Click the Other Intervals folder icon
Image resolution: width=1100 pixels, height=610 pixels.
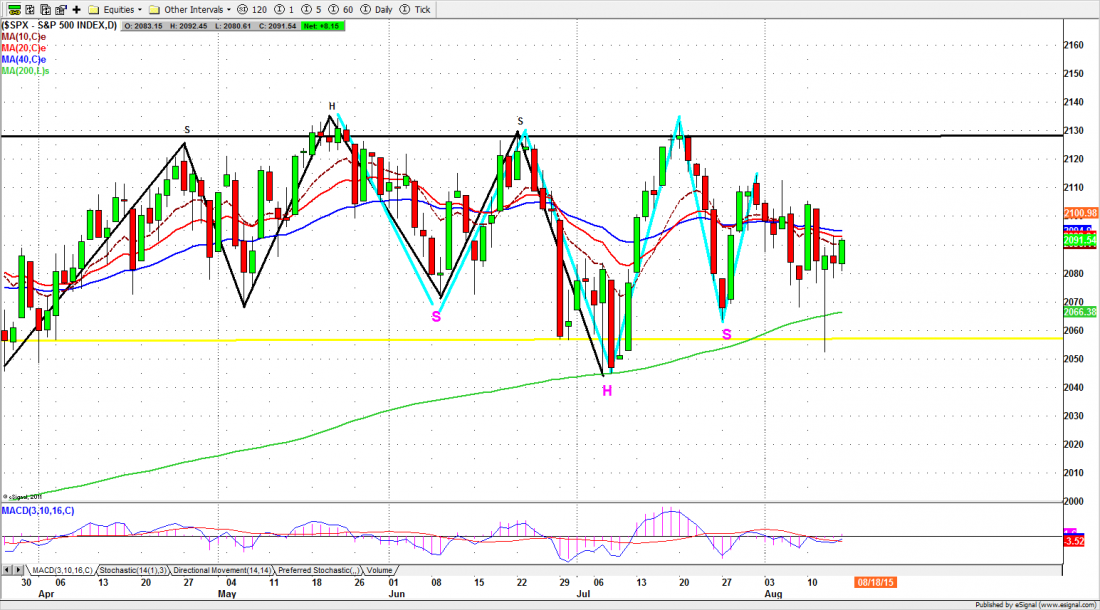coord(156,8)
